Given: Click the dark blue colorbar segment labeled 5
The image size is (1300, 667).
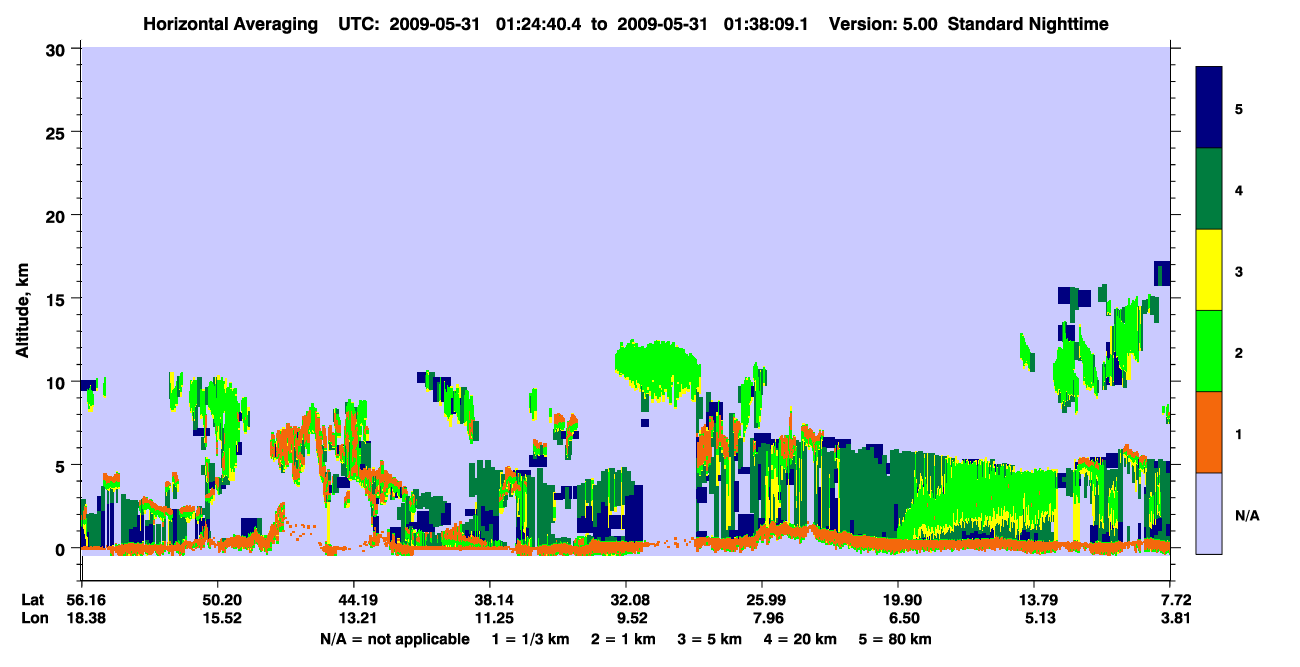Looking at the screenshot, I should tap(1209, 108).
